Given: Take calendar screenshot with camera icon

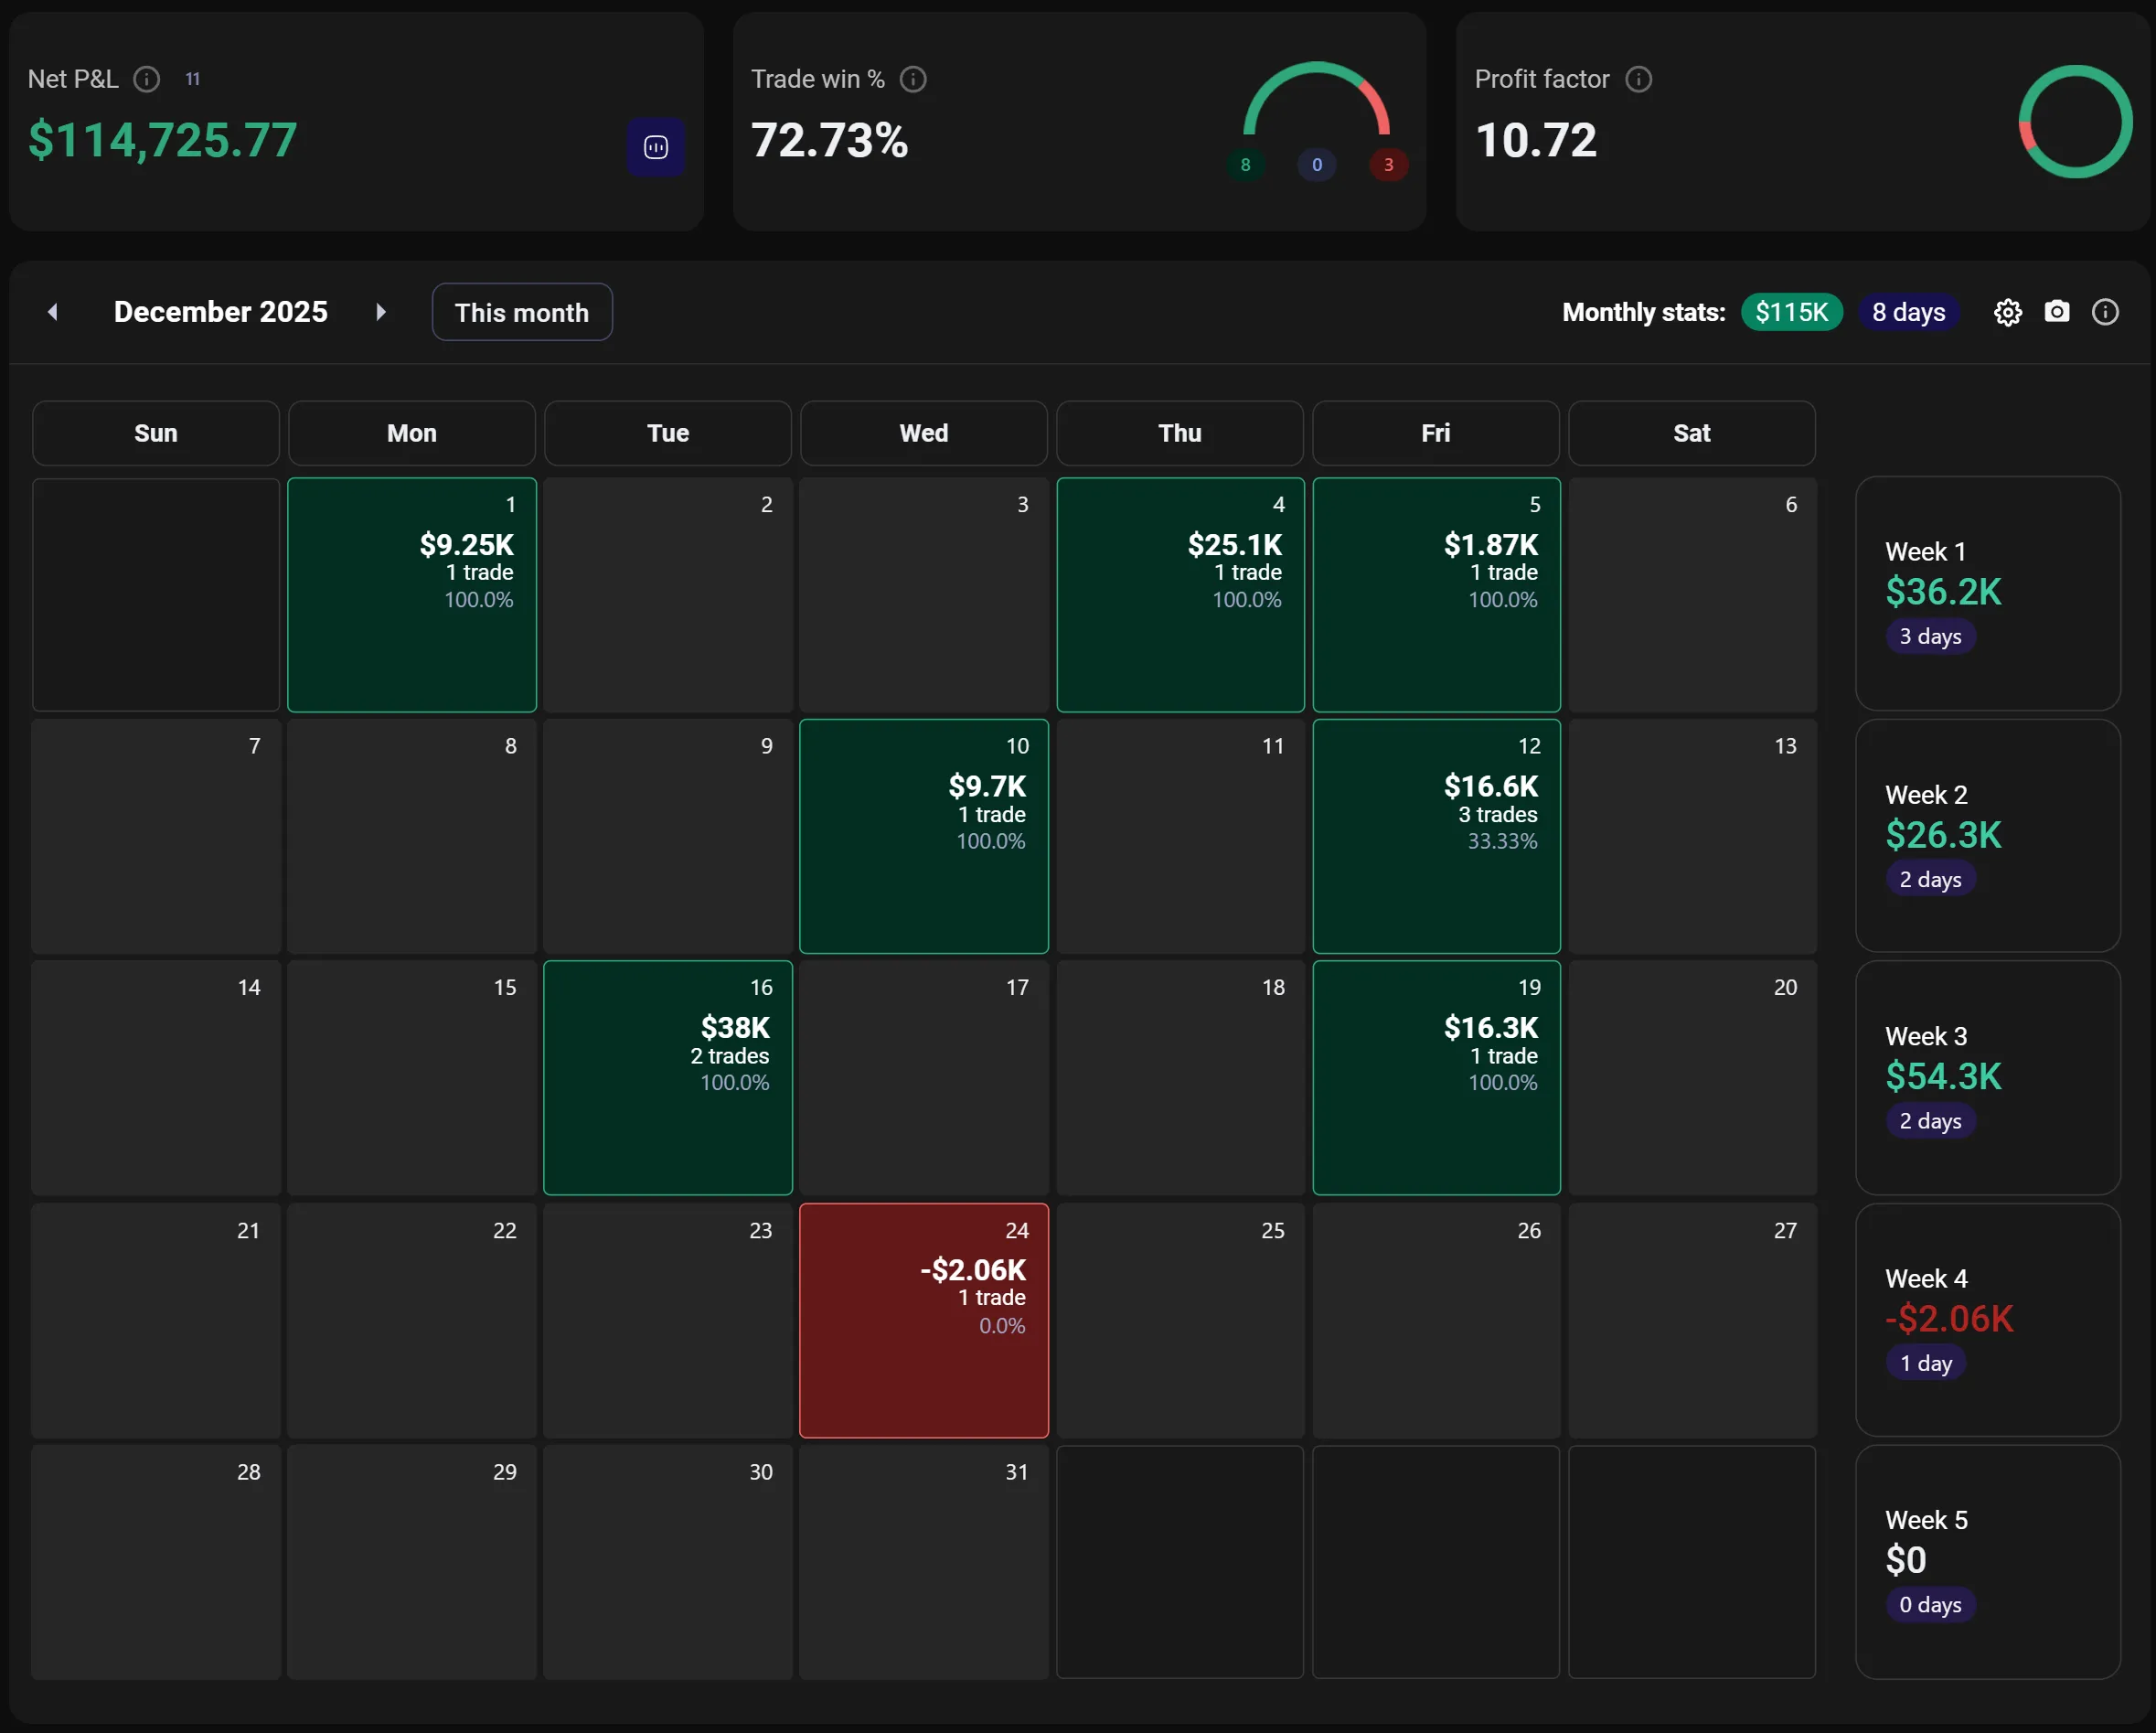Looking at the screenshot, I should [x=2056, y=312].
